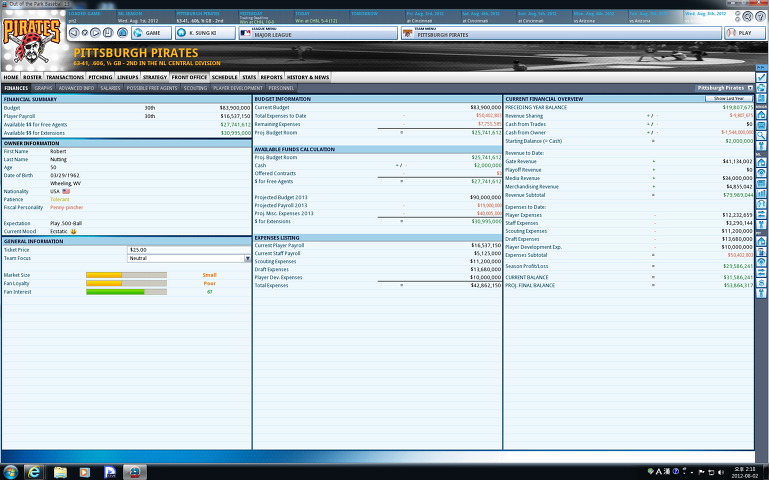
Task: Click the printer icon in right sidebar
Action: [x=761, y=88]
